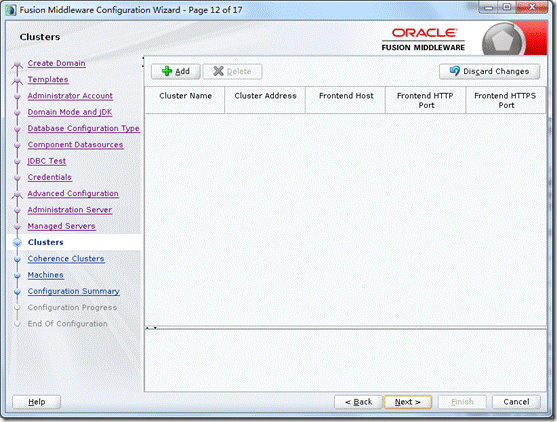
Task: Click the Machines step bullet marker
Action: pyautogui.click(x=17, y=275)
